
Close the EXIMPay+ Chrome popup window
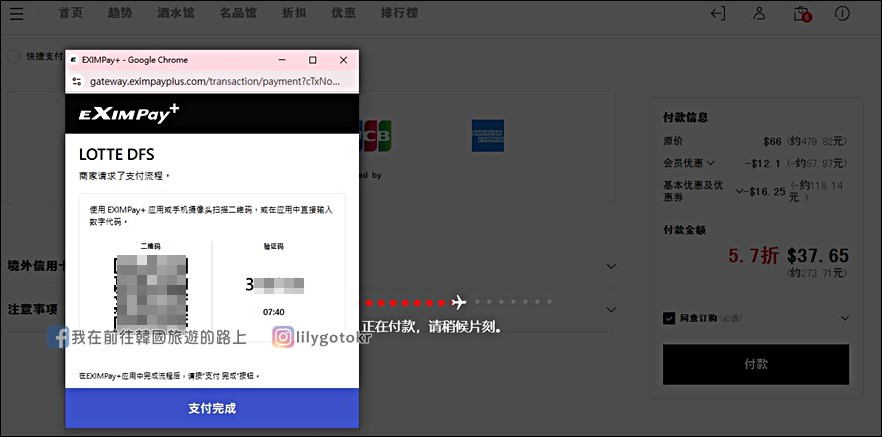coord(344,60)
